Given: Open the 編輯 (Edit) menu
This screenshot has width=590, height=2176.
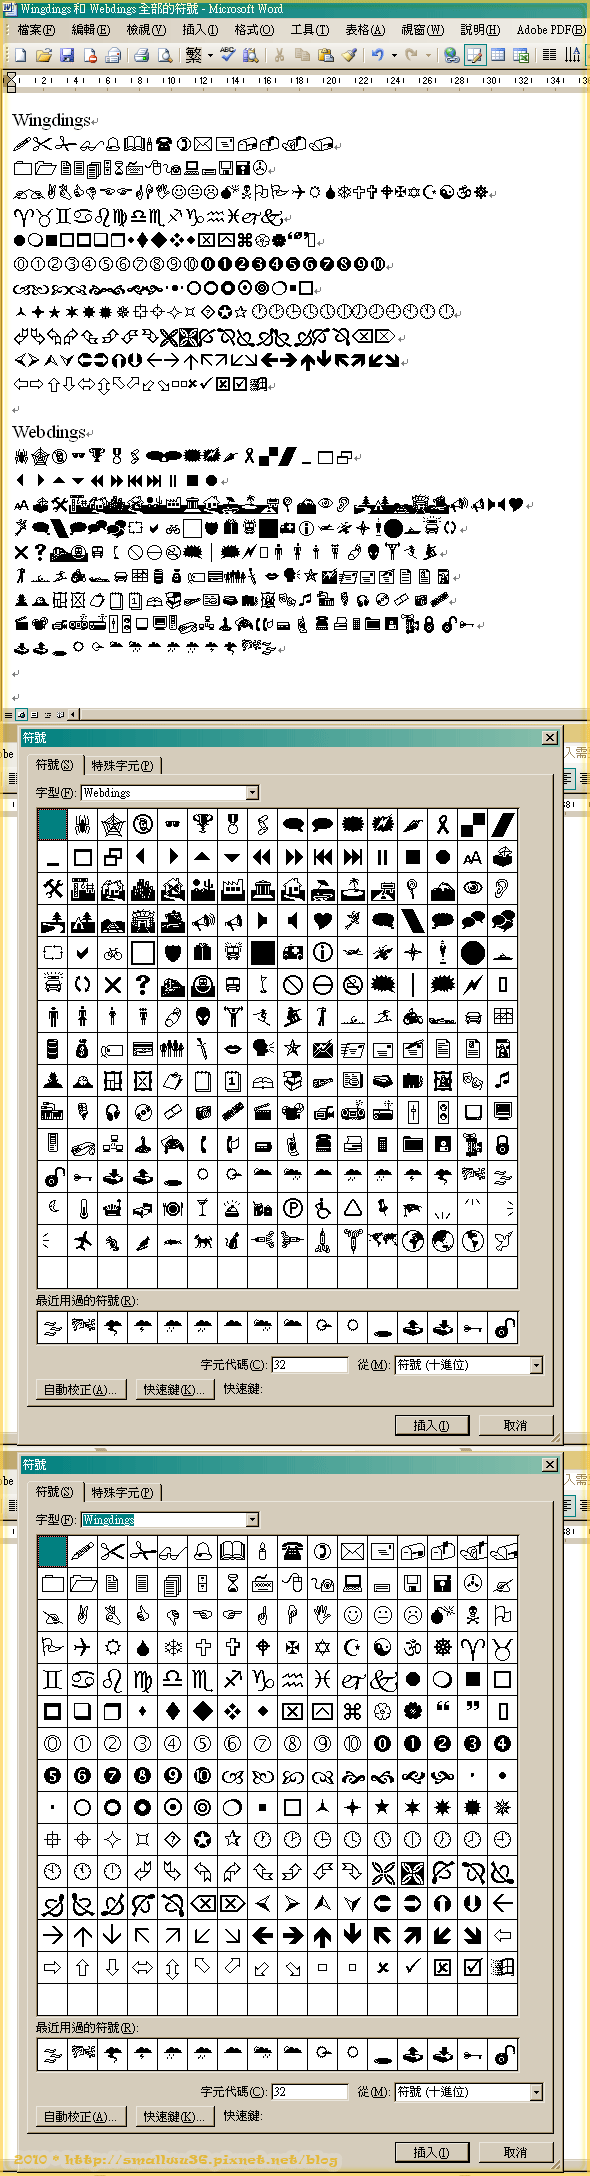Looking at the screenshot, I should (x=90, y=30).
